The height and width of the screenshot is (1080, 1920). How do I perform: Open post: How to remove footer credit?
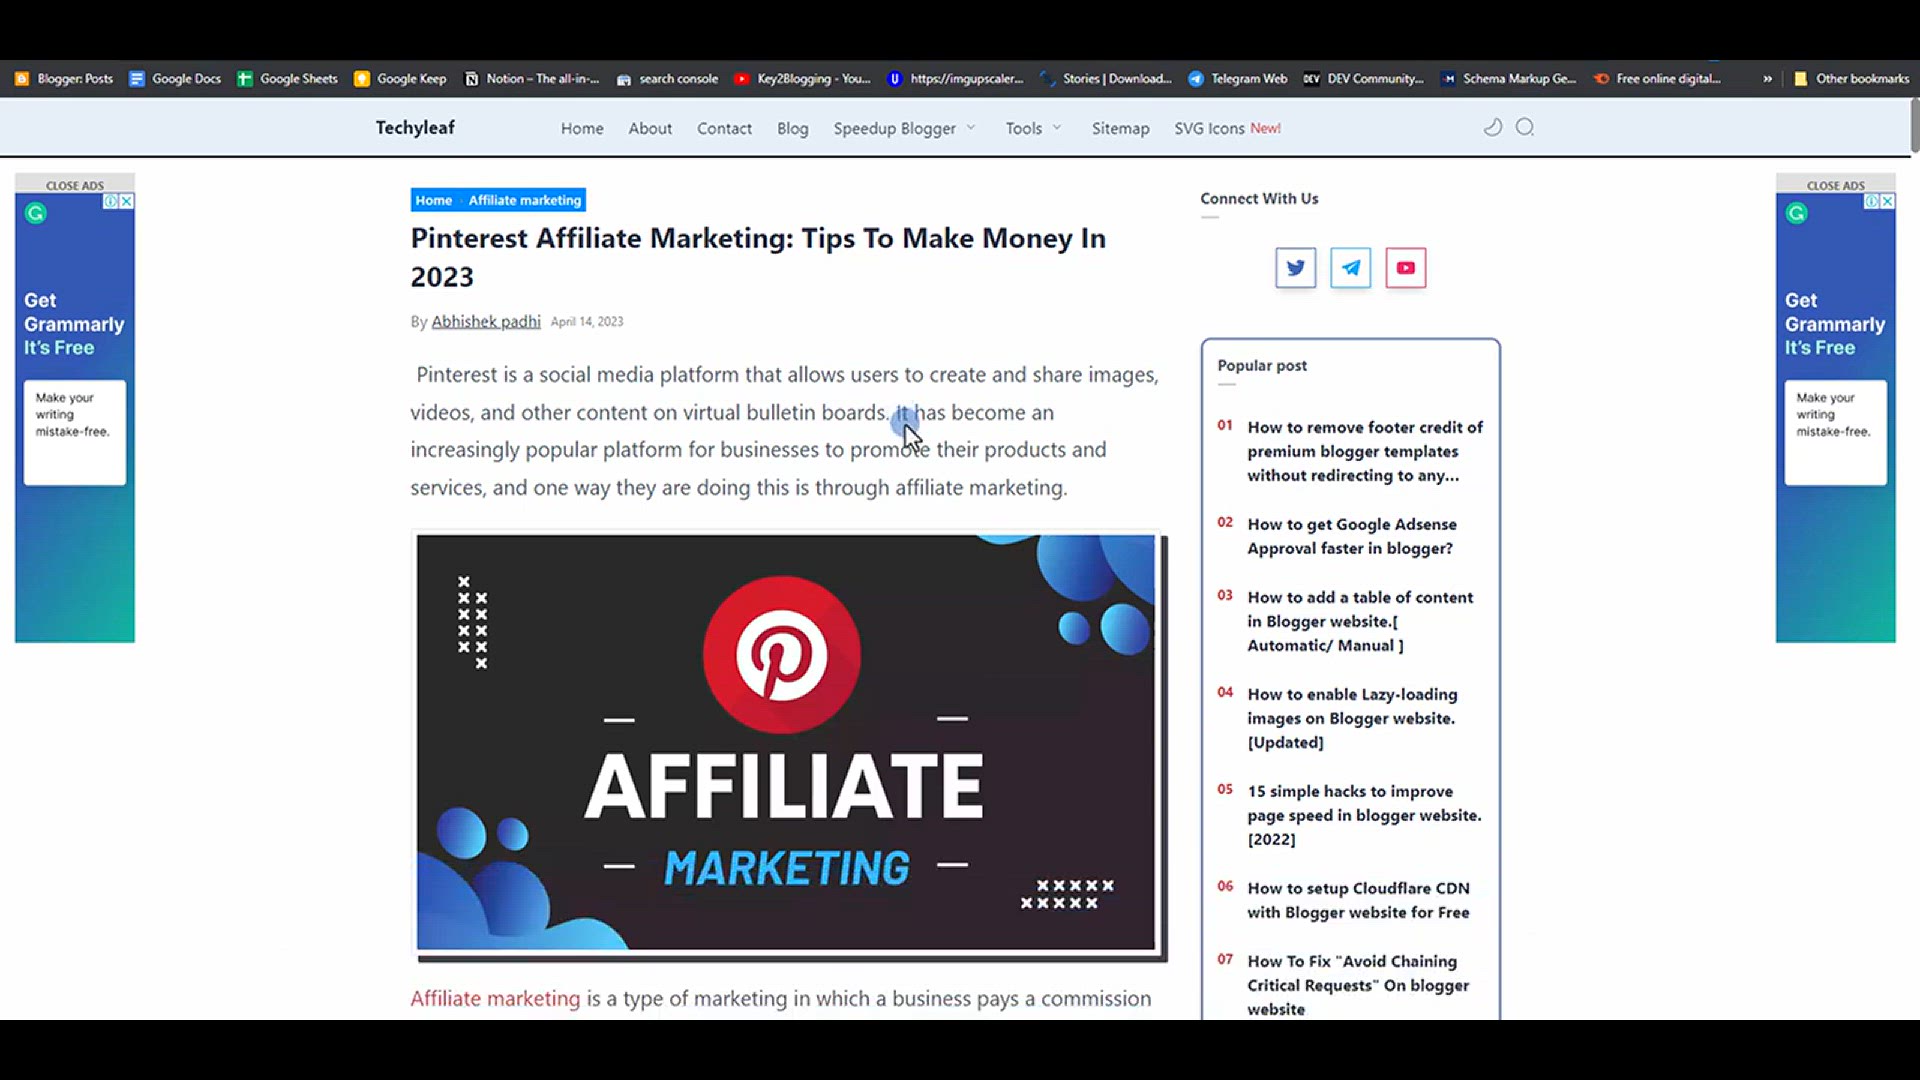[1364, 451]
